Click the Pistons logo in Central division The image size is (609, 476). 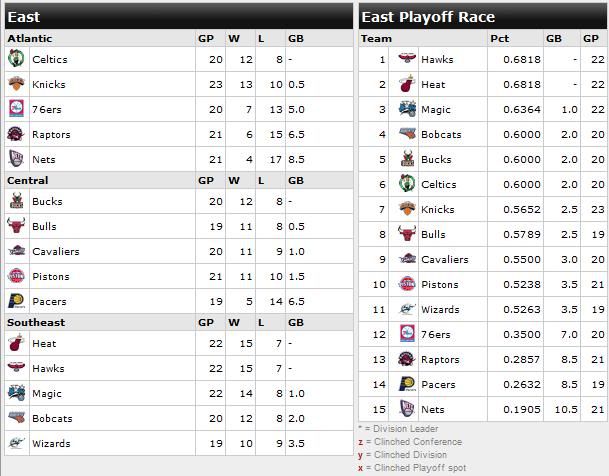tap(16, 276)
